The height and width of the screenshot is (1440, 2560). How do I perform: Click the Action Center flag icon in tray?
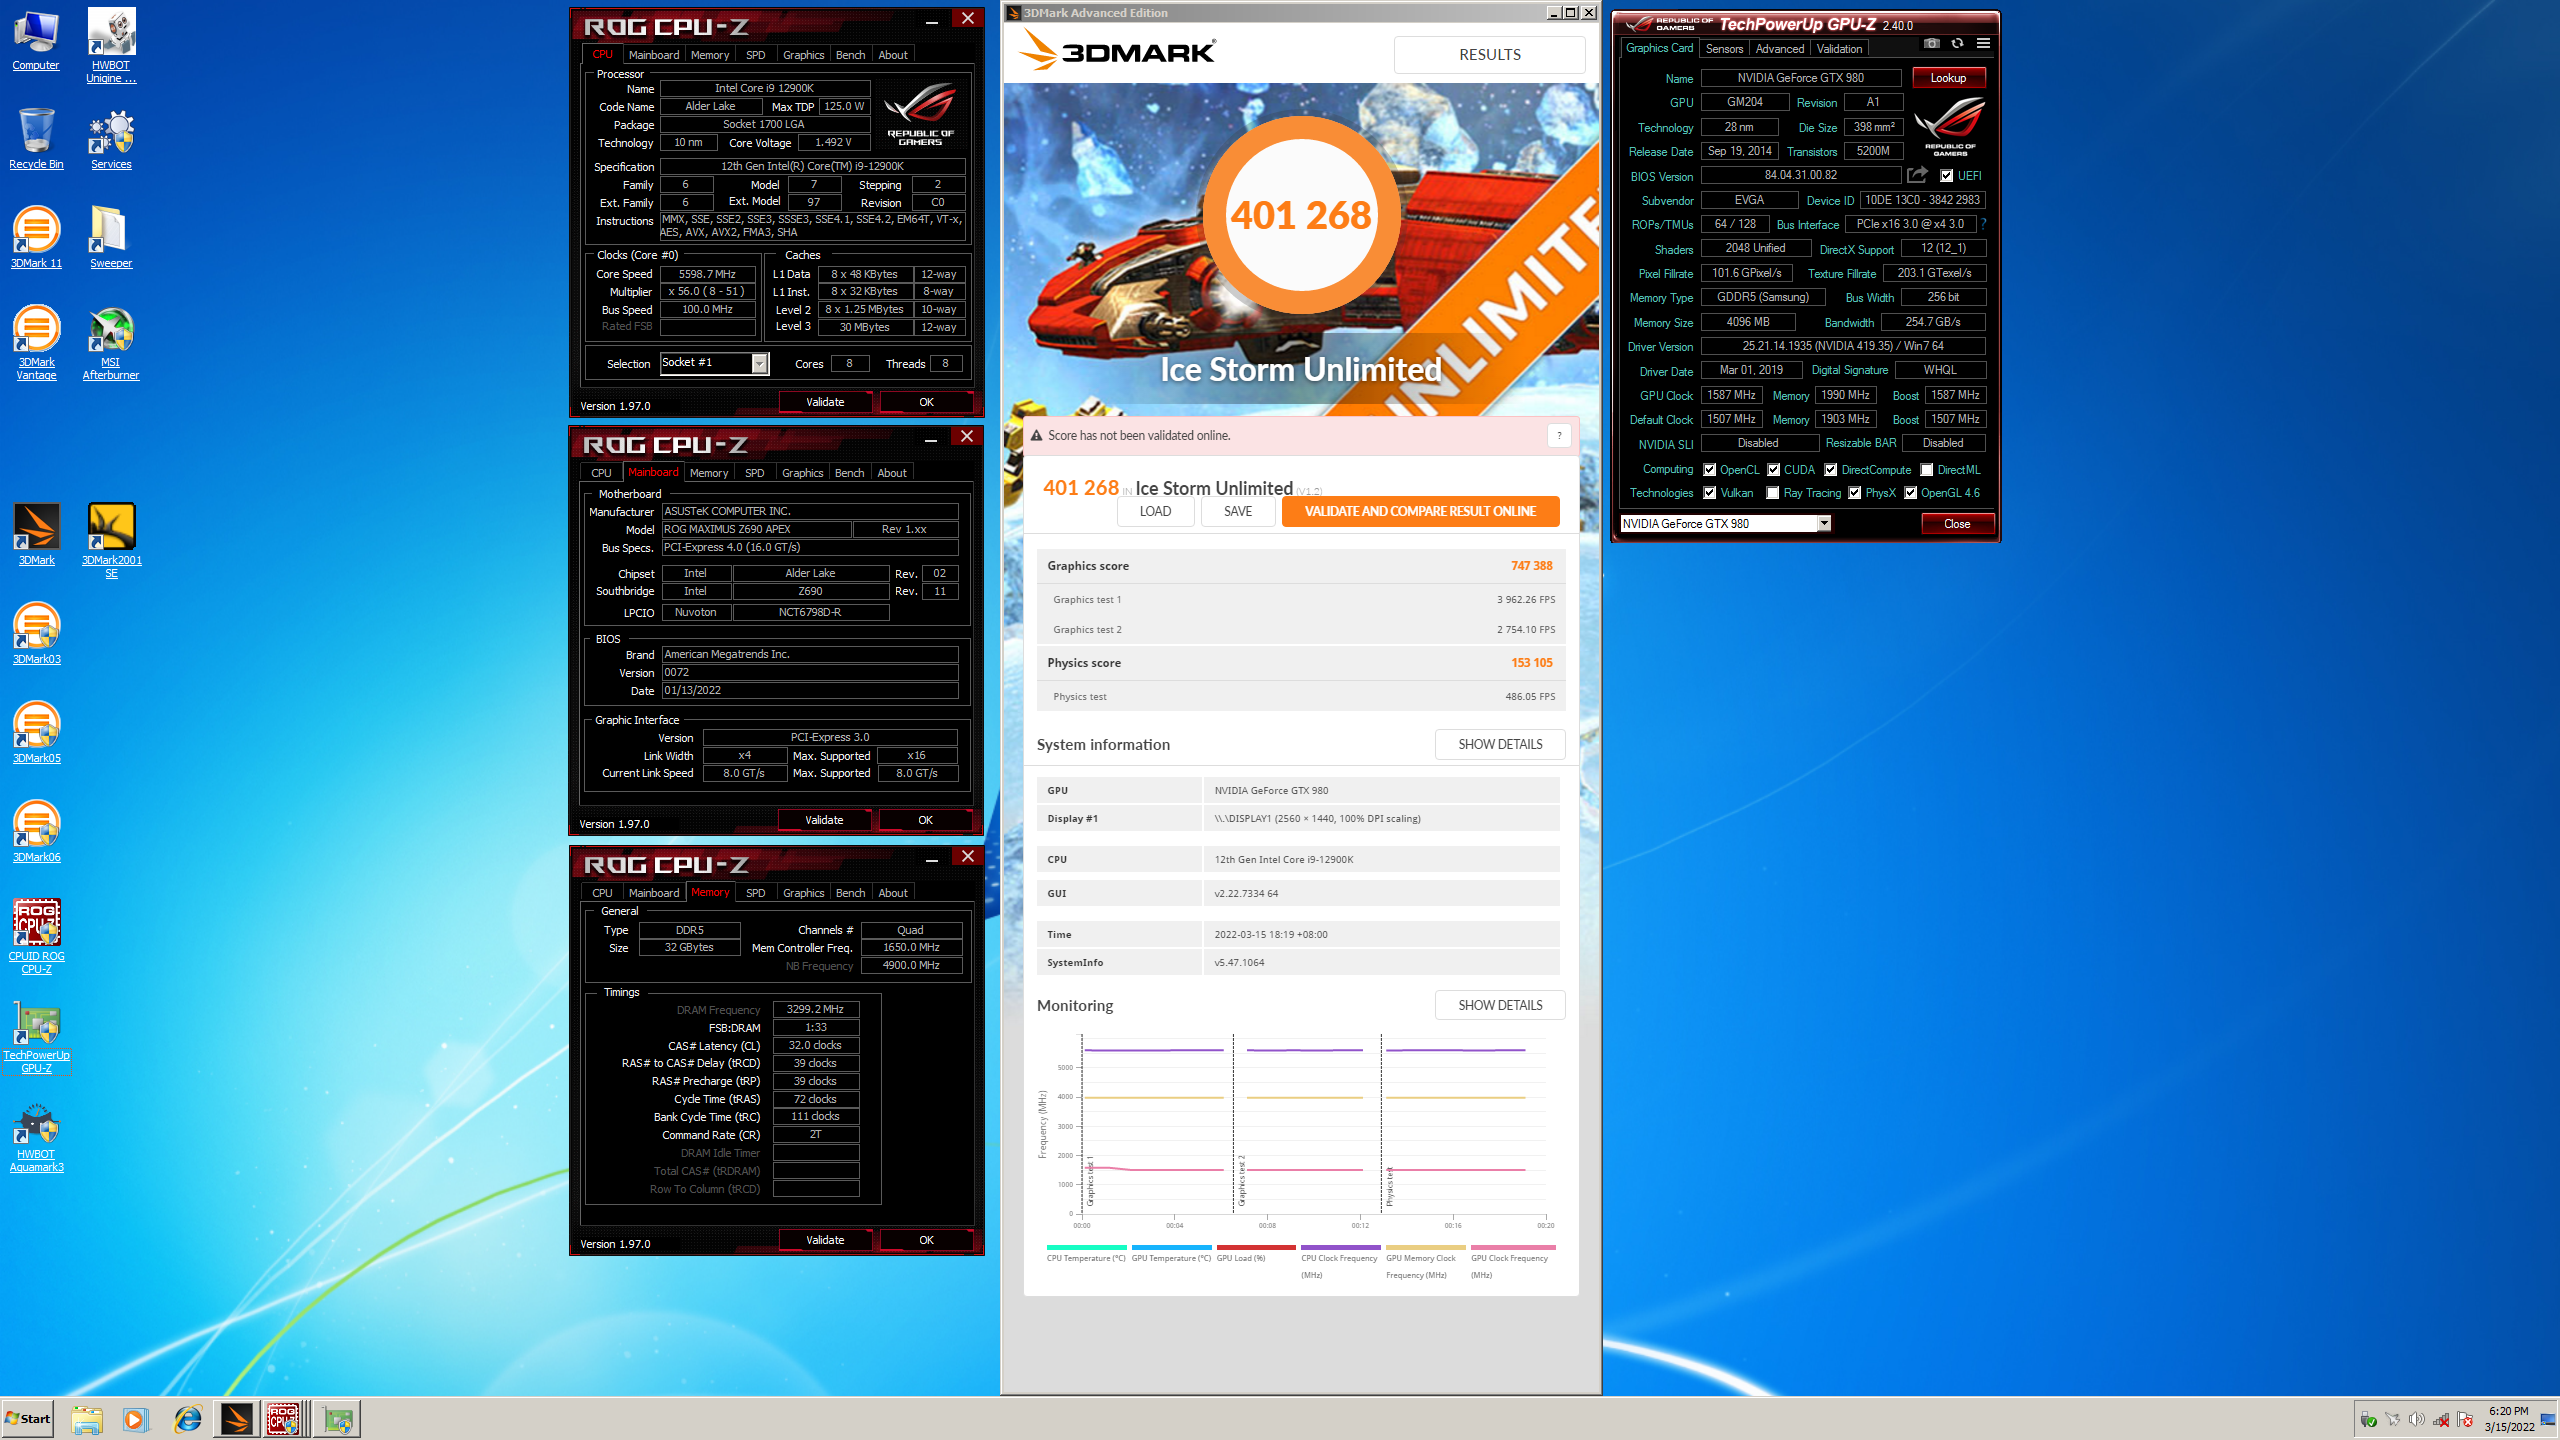point(2465,1419)
